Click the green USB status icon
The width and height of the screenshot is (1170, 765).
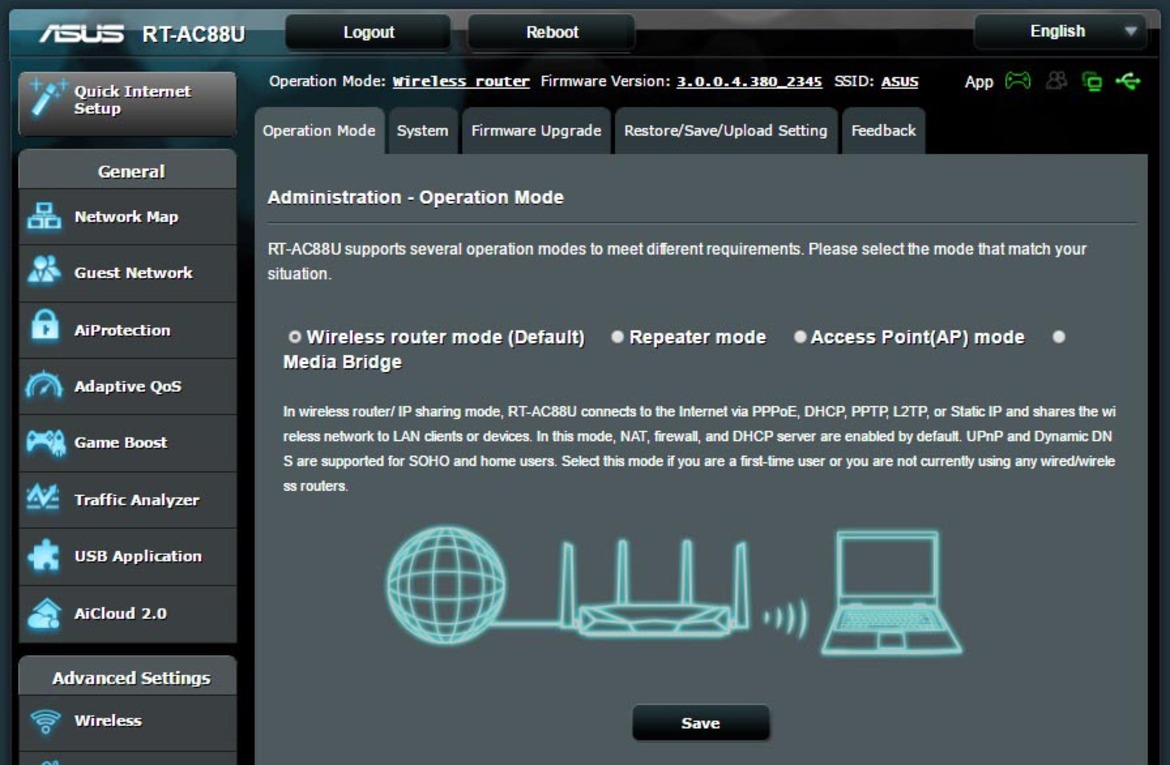pyautogui.click(x=1127, y=80)
